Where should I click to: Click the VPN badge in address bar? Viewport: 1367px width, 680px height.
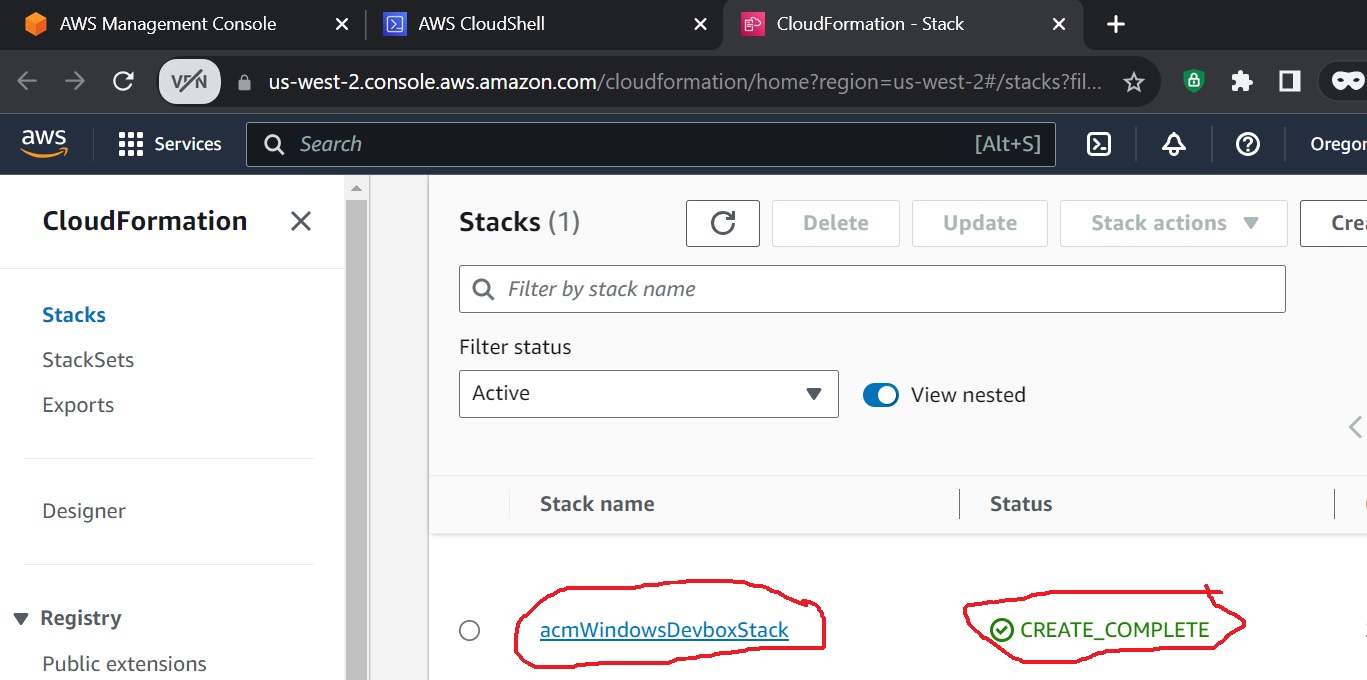[x=190, y=82]
